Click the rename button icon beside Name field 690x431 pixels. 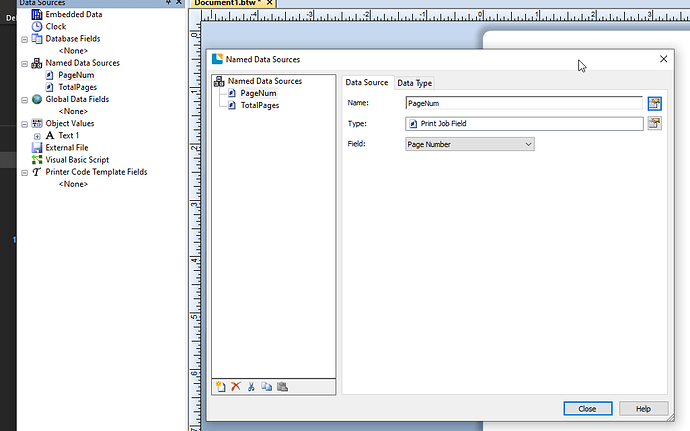coord(654,103)
